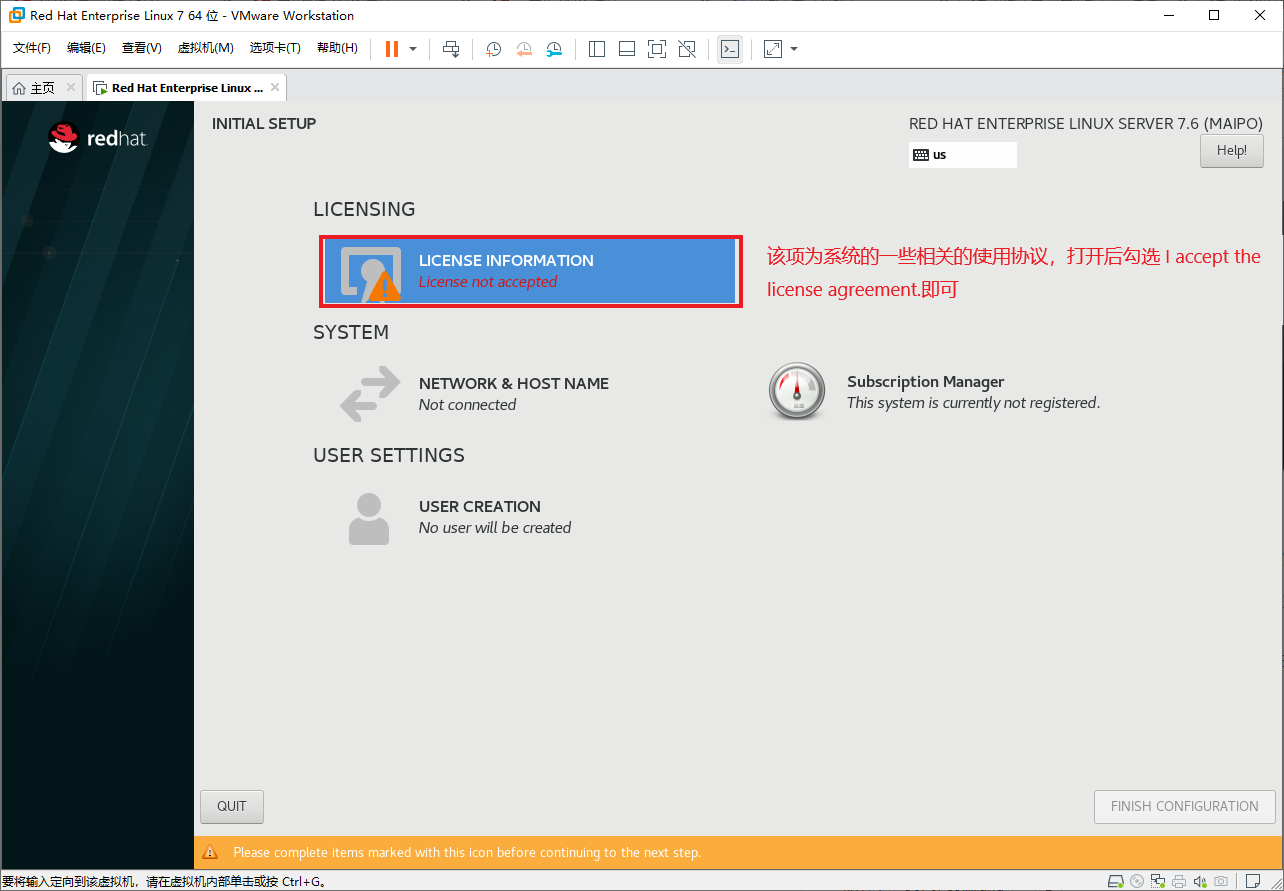Screen dimensions: 1284x891
Task: Expand the power options arrow beside the pause icon
Action: click(x=413, y=49)
